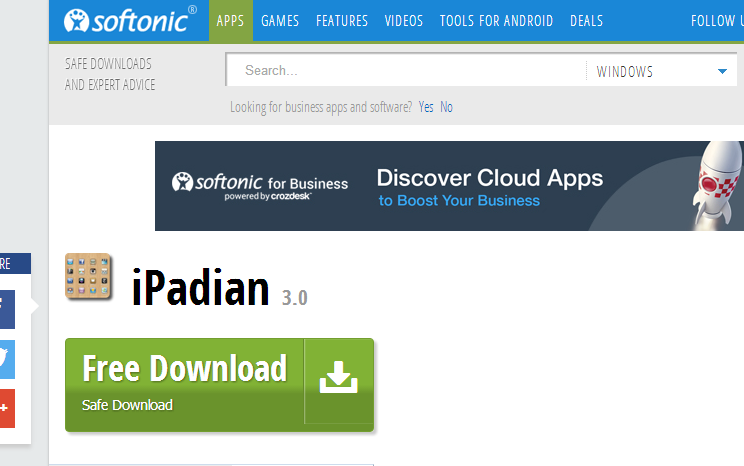This screenshot has width=744, height=466.
Task: Share on Facebook via sidebar icon
Action: pos(7,309)
